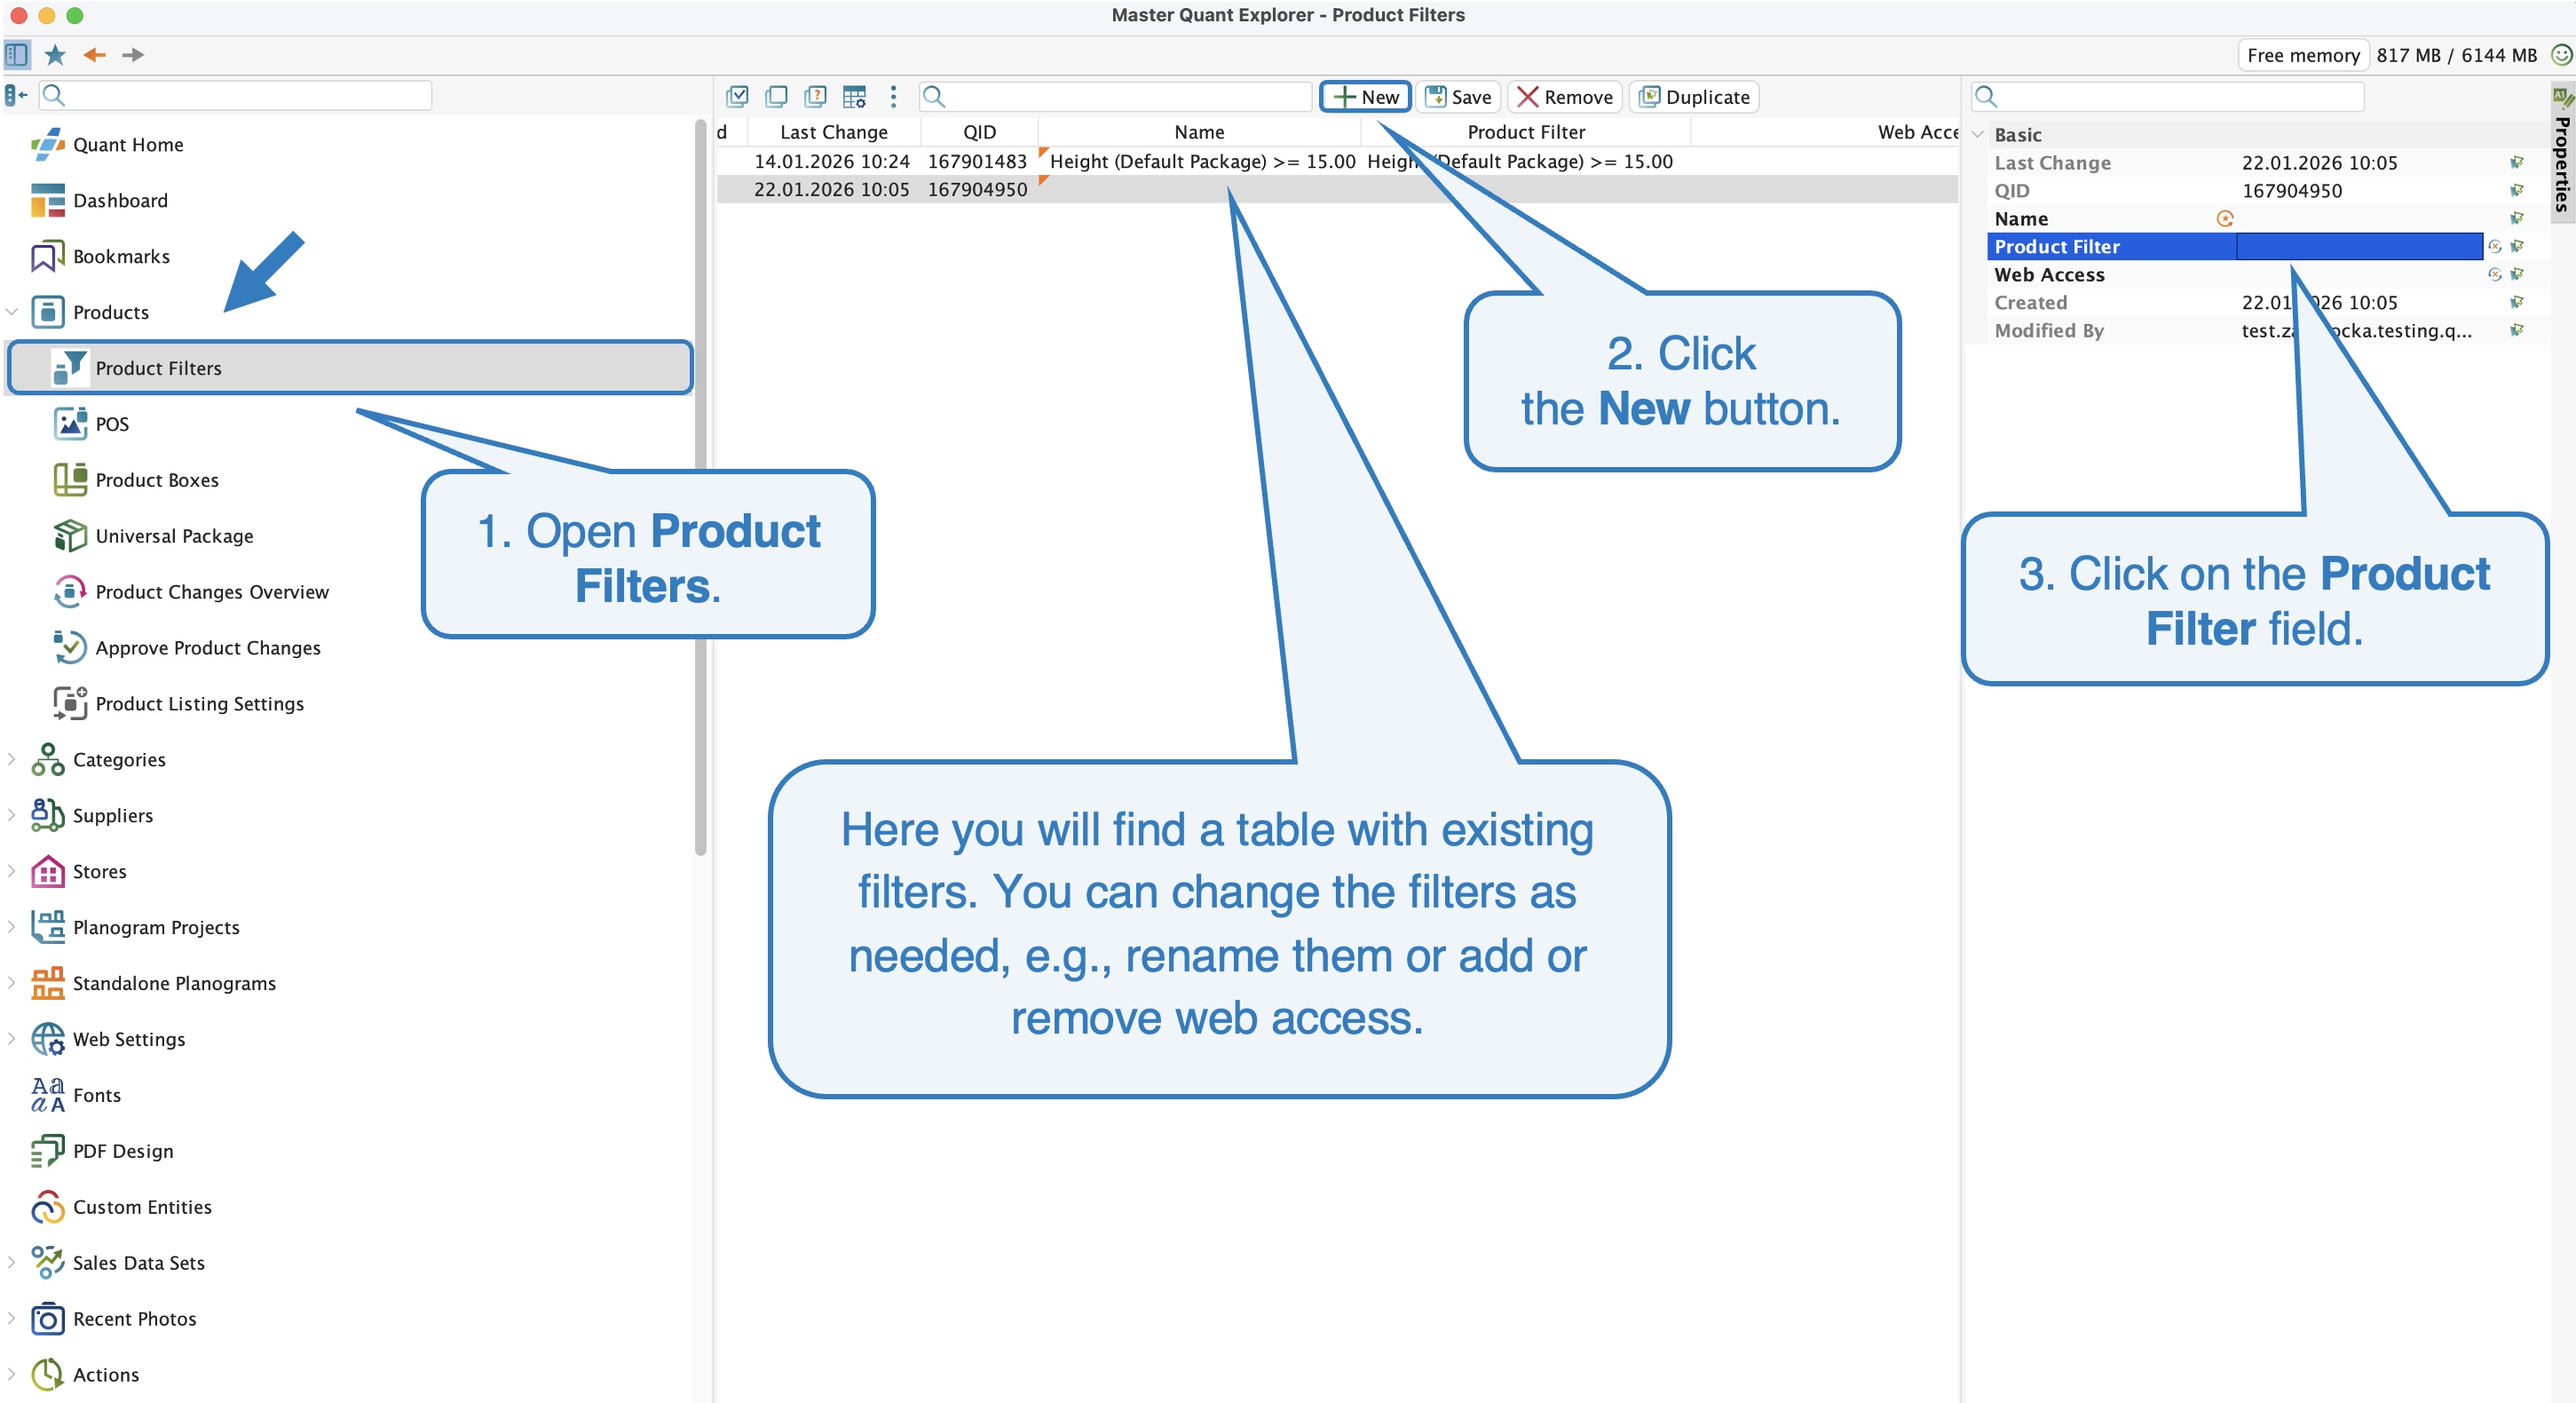Click the star bookmark icon in toolbar
2576x1403 pixels.
point(55,55)
